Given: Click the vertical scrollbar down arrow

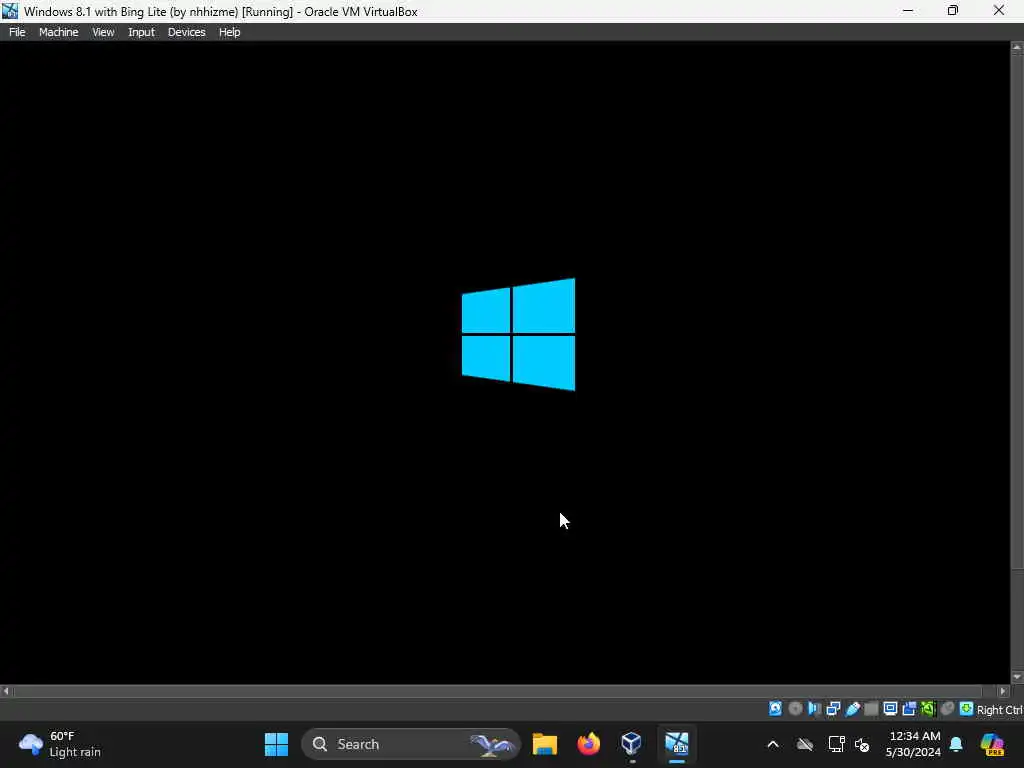Looking at the screenshot, I should 1017,677.
